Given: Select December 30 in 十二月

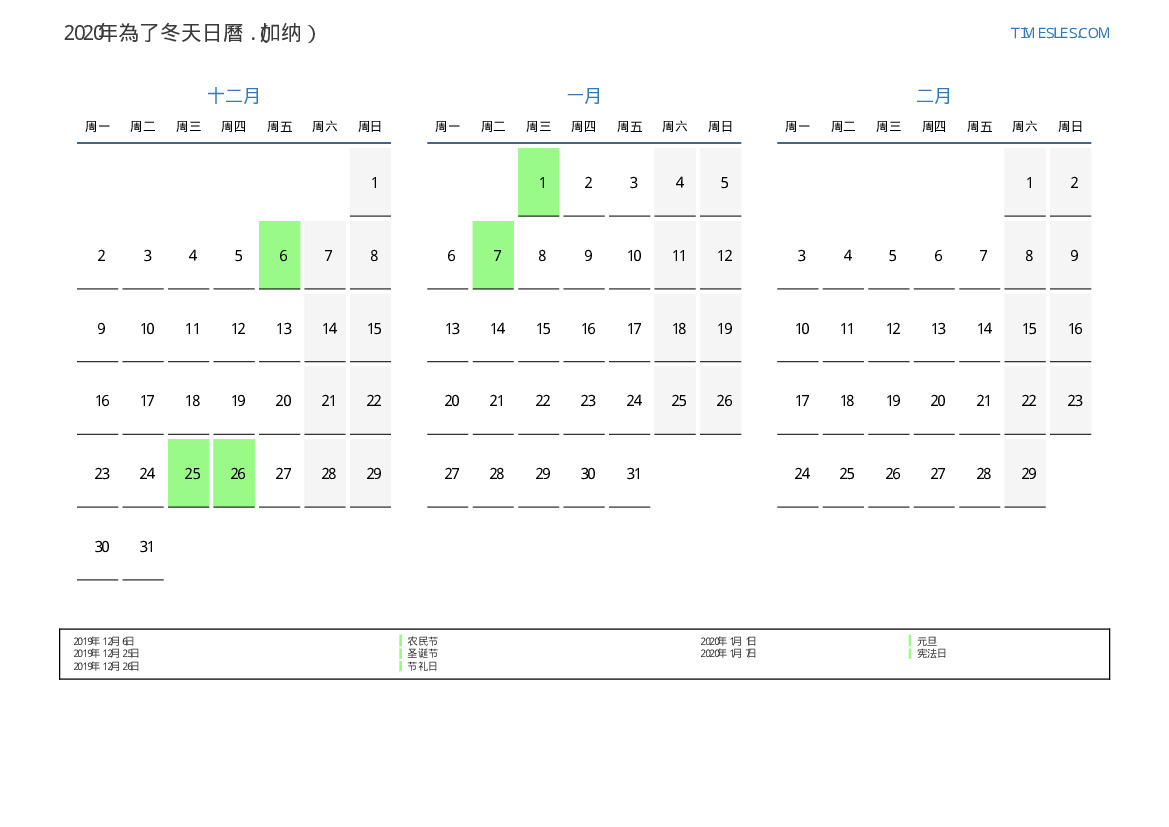Looking at the screenshot, I should (x=98, y=547).
